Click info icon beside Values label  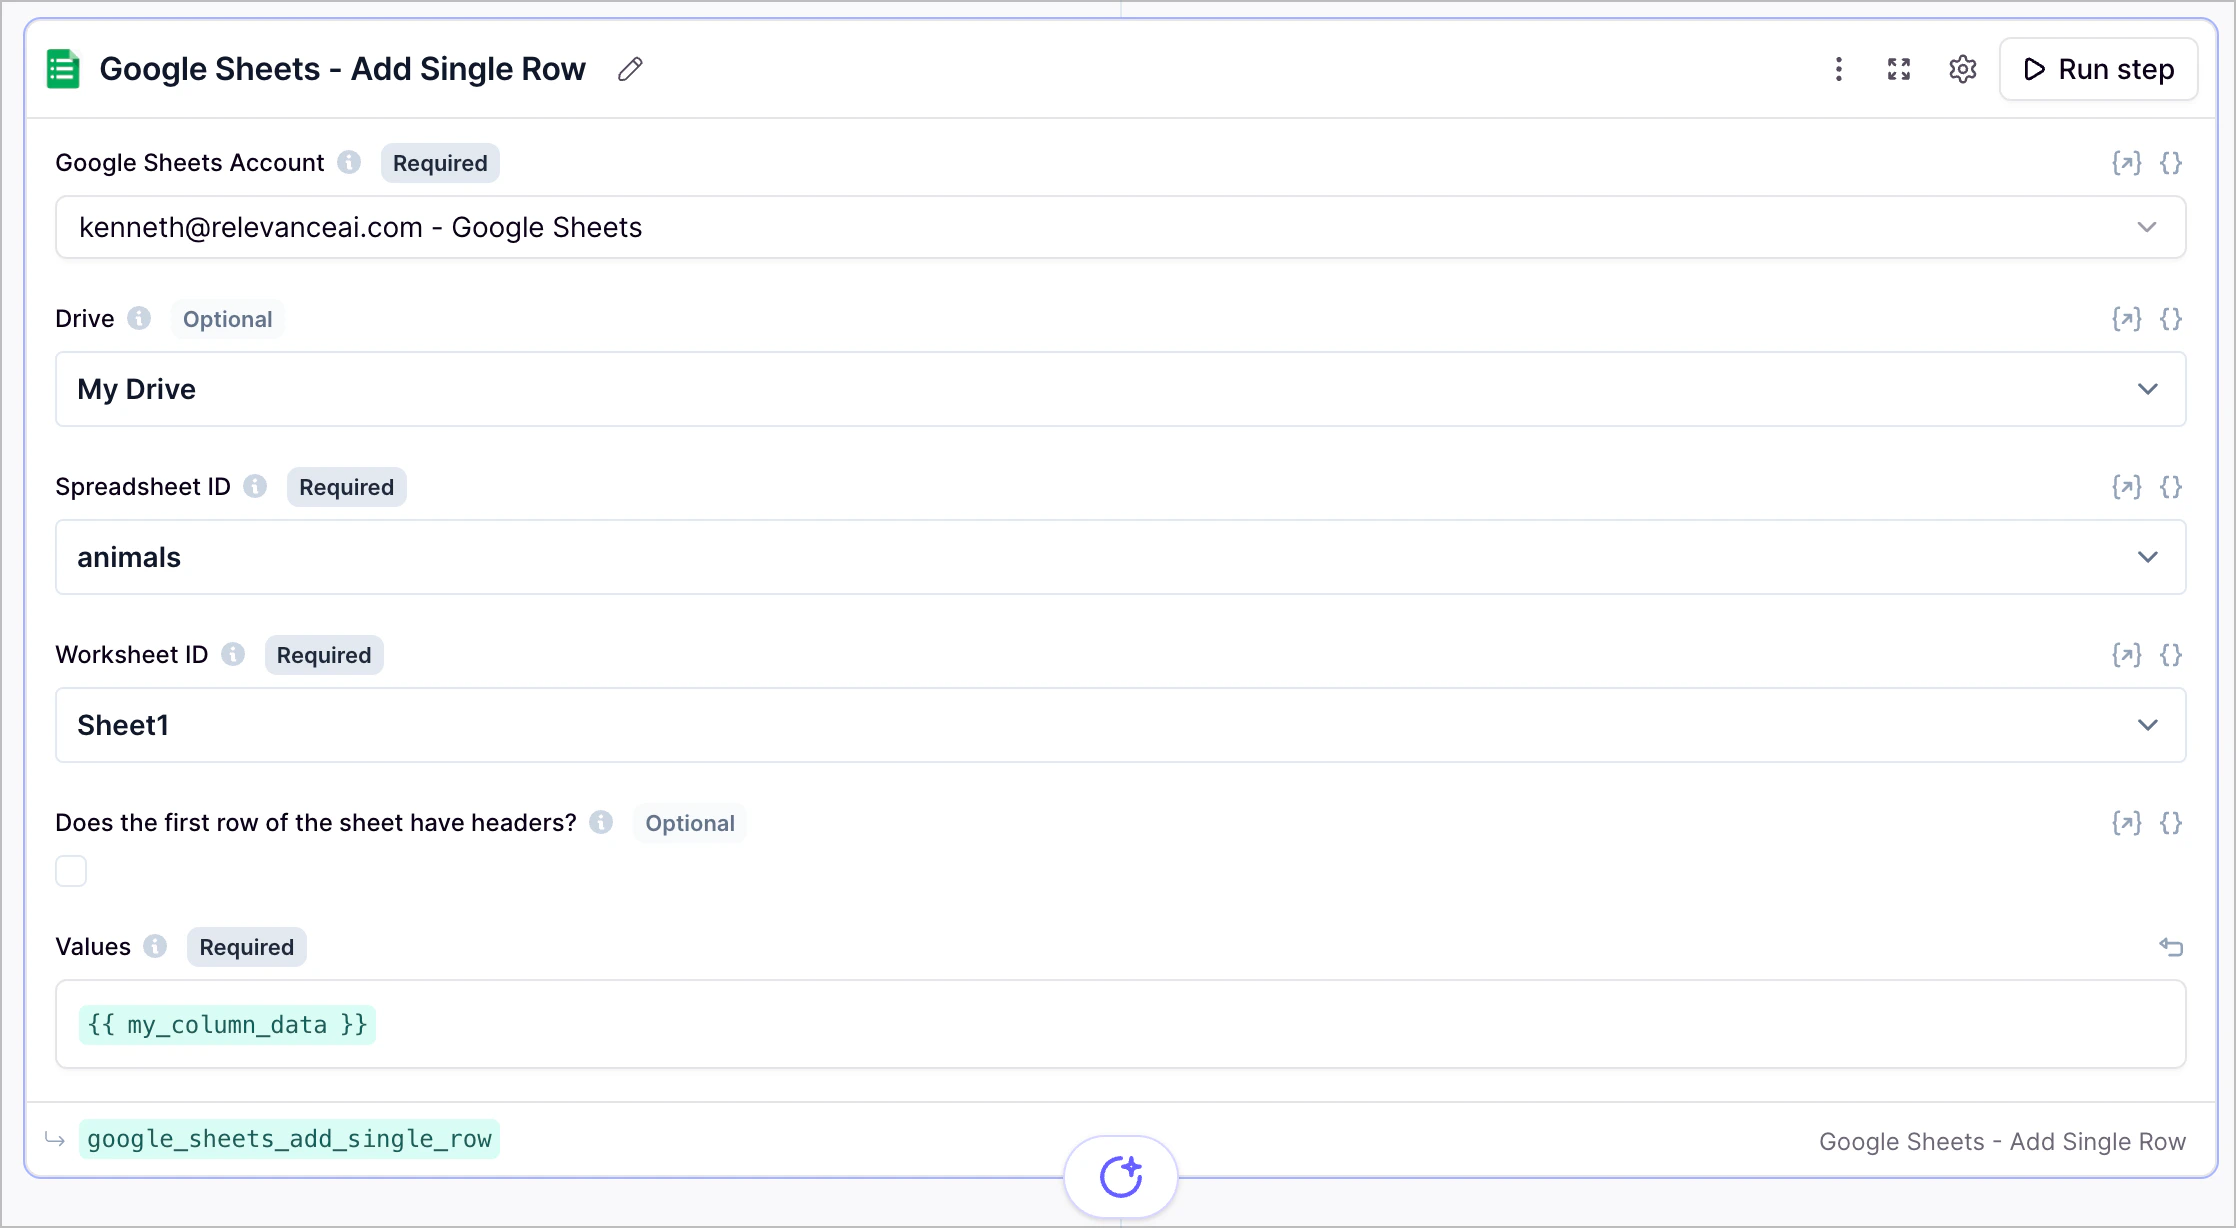155,946
